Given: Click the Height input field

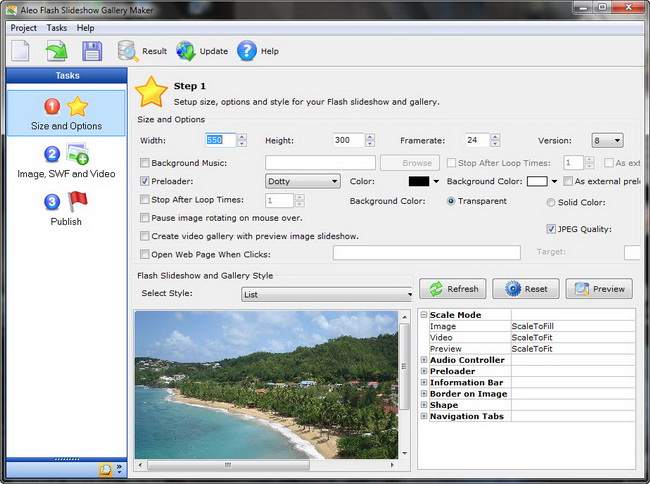Looking at the screenshot, I should (347, 140).
